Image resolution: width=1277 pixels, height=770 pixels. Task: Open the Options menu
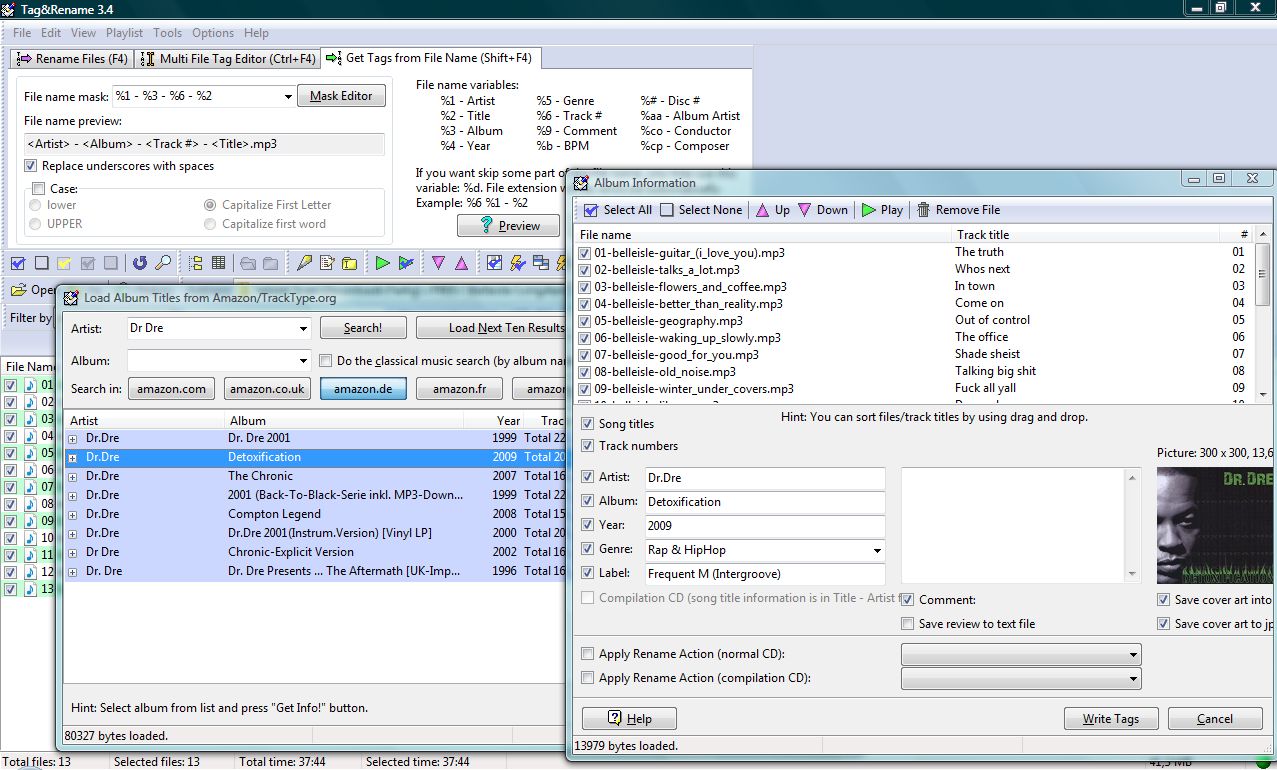click(x=213, y=33)
